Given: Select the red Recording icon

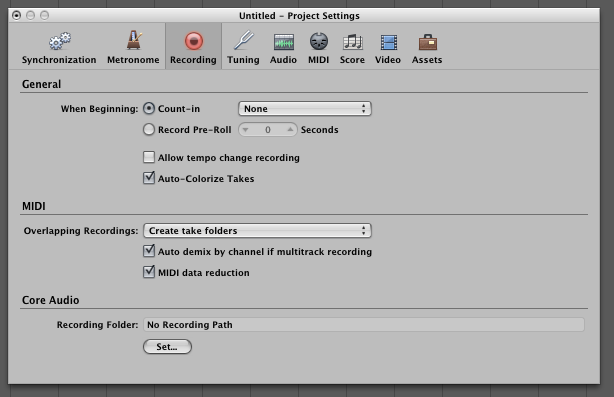Looking at the screenshot, I should pos(193,41).
